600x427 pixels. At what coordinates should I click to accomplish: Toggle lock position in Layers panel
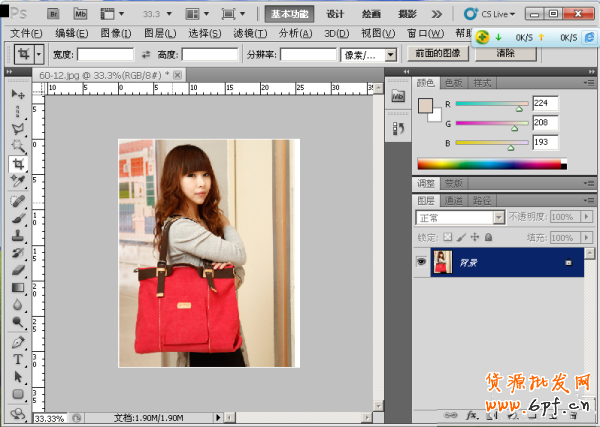coord(475,237)
